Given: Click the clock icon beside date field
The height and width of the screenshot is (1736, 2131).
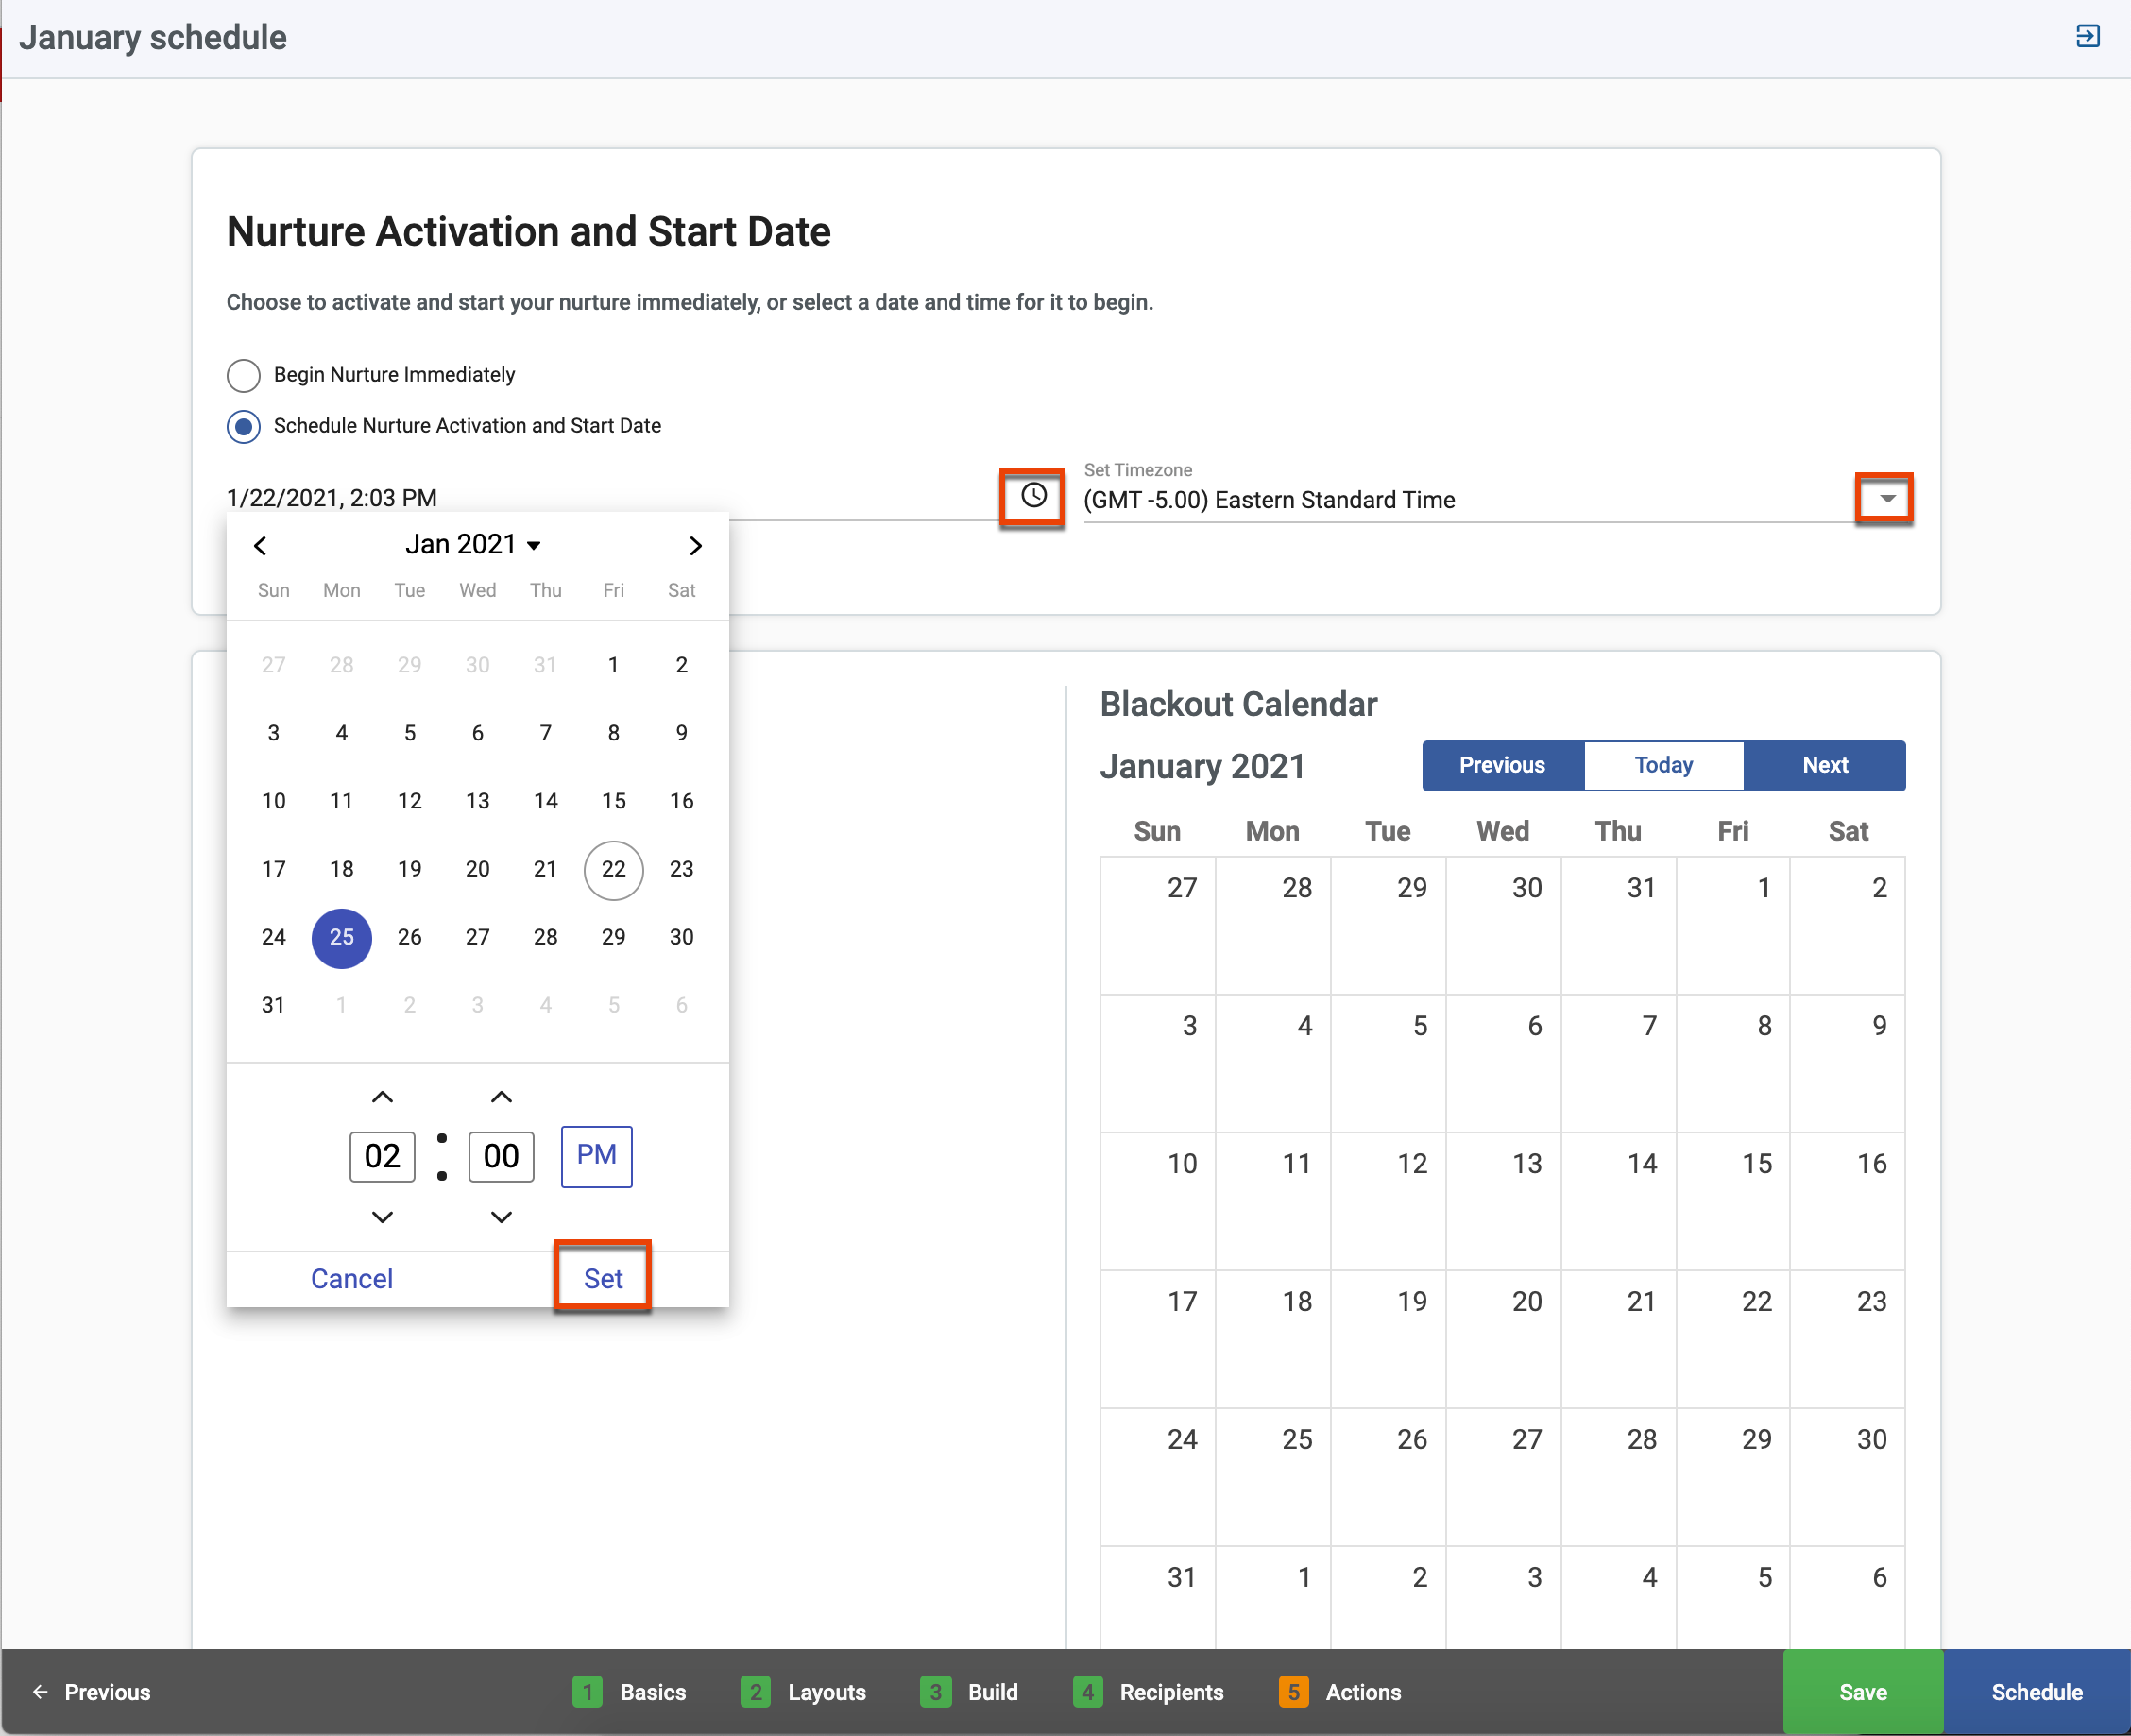Looking at the screenshot, I should [x=1033, y=496].
